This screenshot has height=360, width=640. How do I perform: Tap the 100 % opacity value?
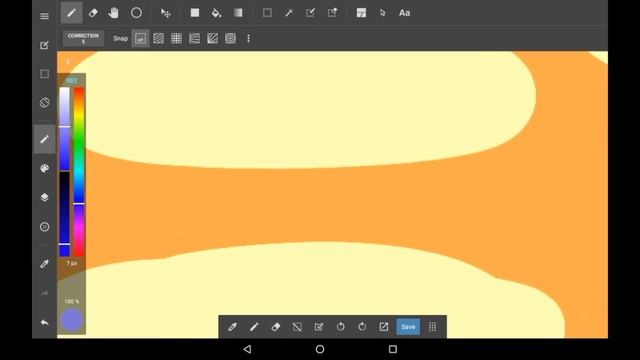(71, 301)
